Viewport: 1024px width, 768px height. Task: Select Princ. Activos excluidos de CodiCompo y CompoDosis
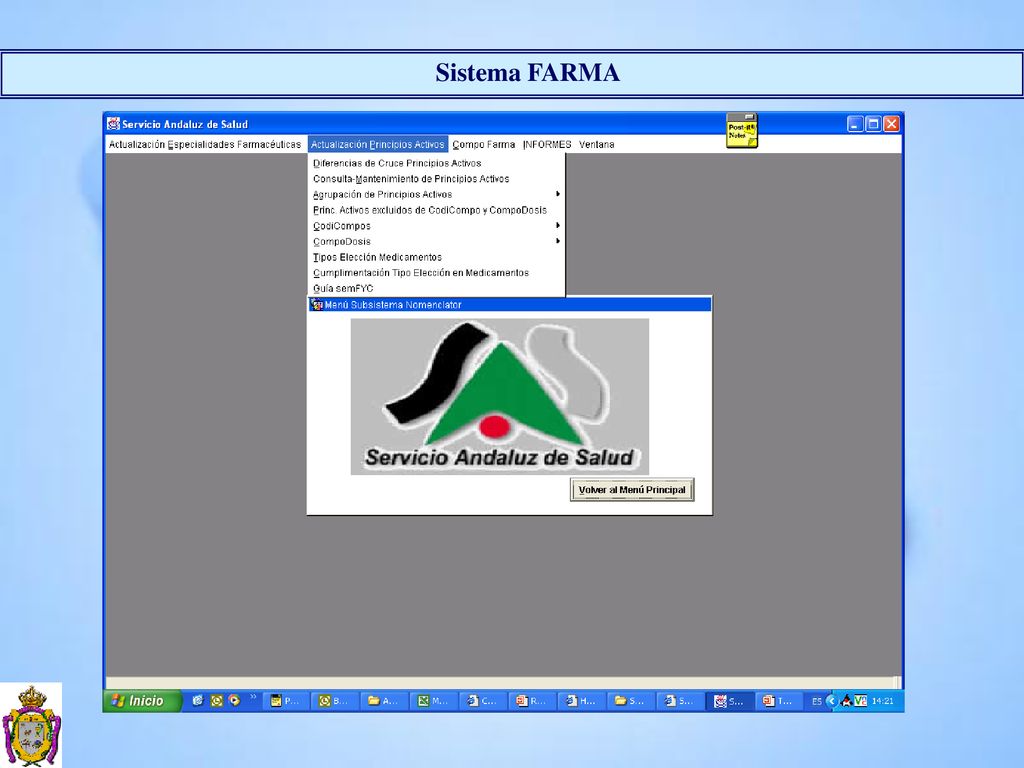pyautogui.click(x=436, y=210)
